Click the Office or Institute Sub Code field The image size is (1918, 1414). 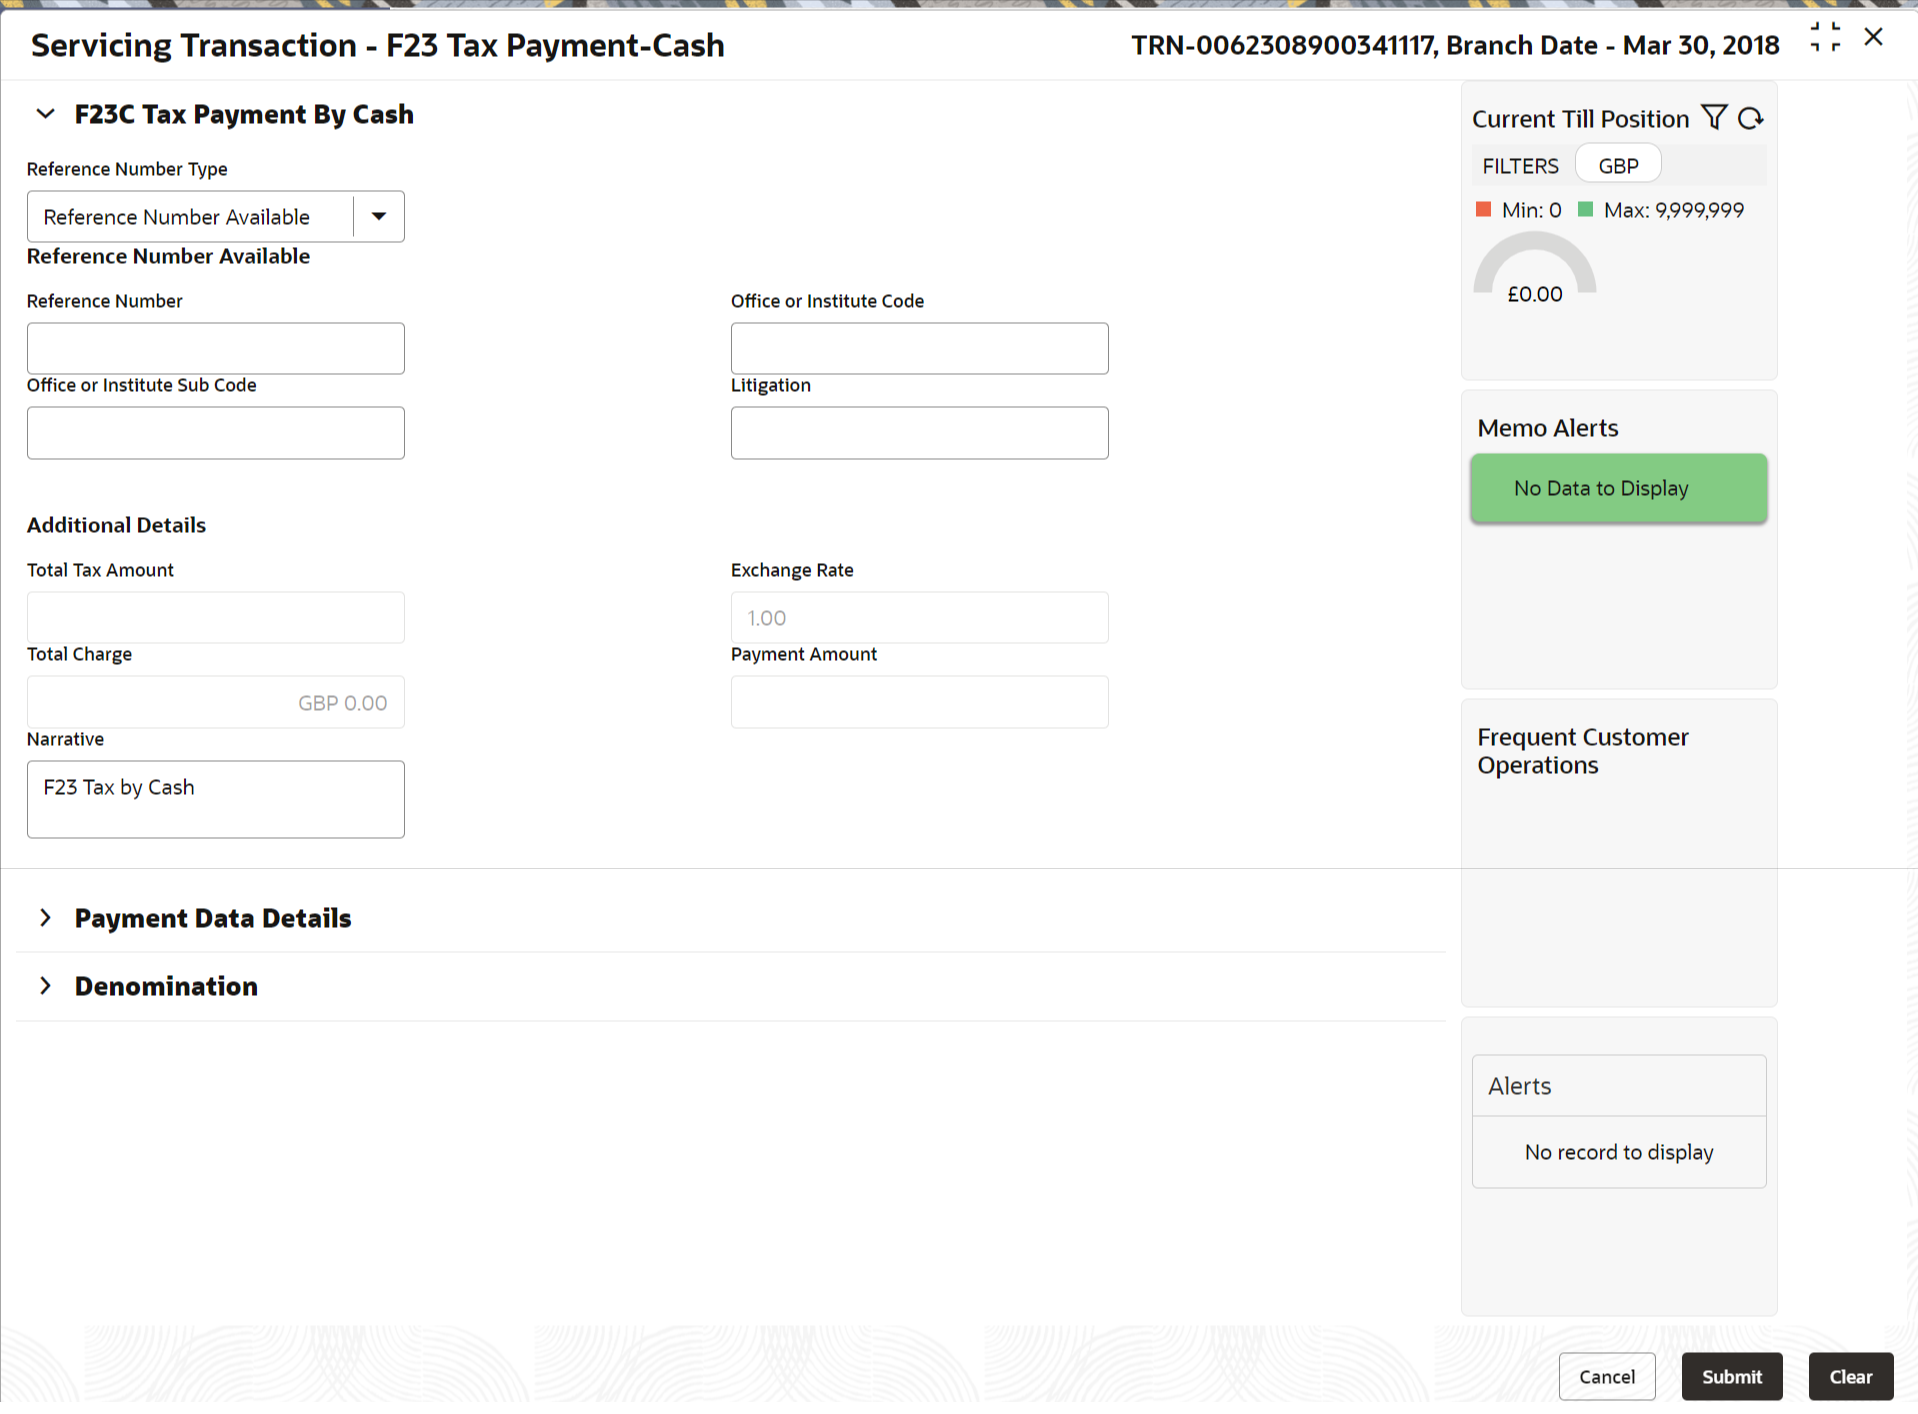click(216, 433)
